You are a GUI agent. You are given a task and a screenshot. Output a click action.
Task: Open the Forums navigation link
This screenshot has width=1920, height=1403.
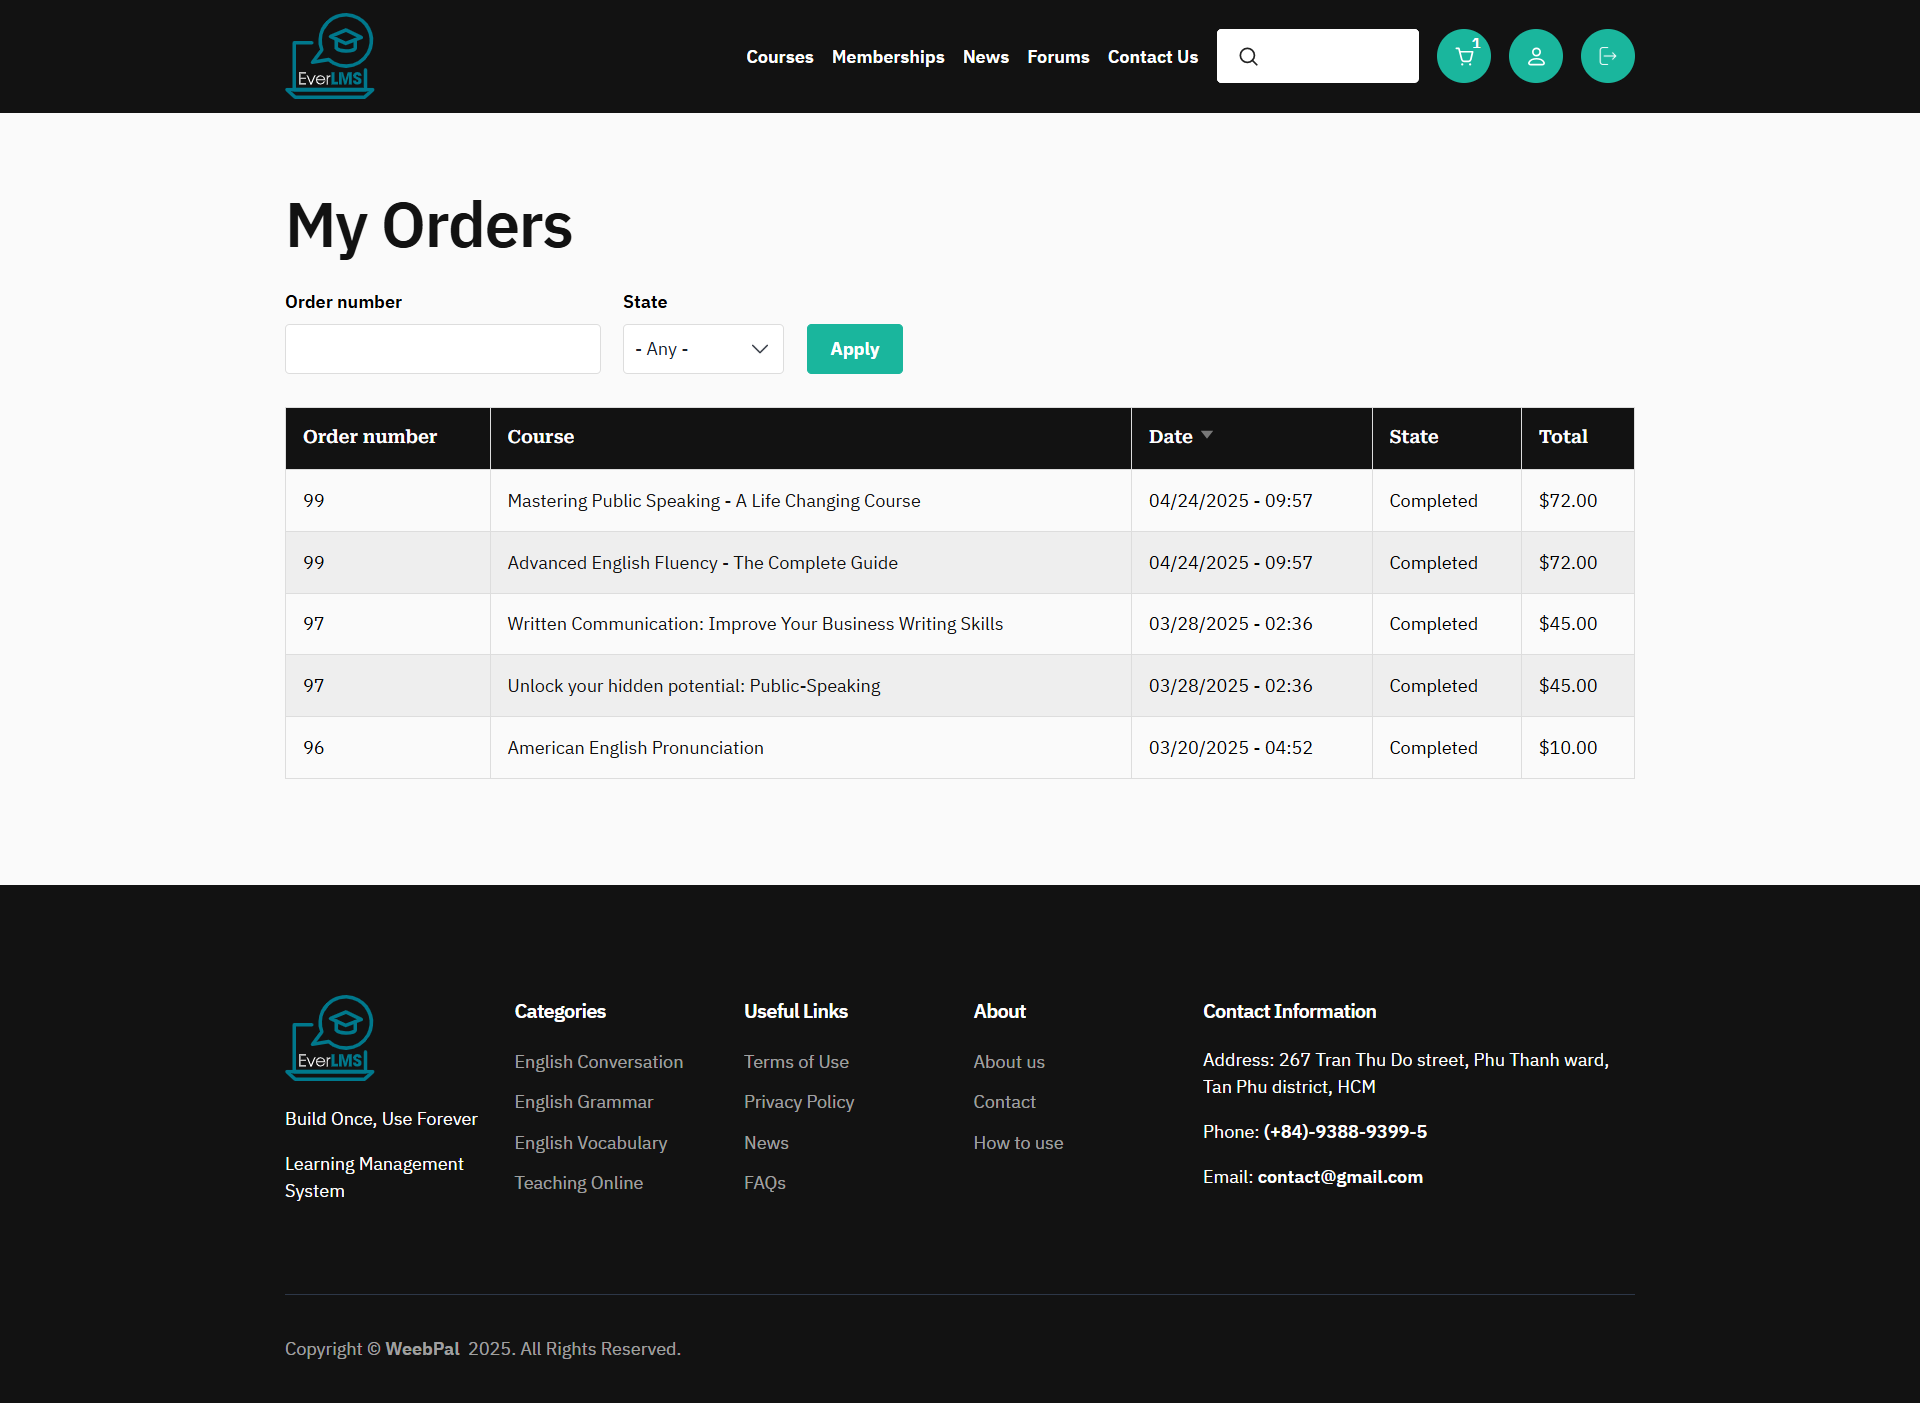tap(1057, 57)
